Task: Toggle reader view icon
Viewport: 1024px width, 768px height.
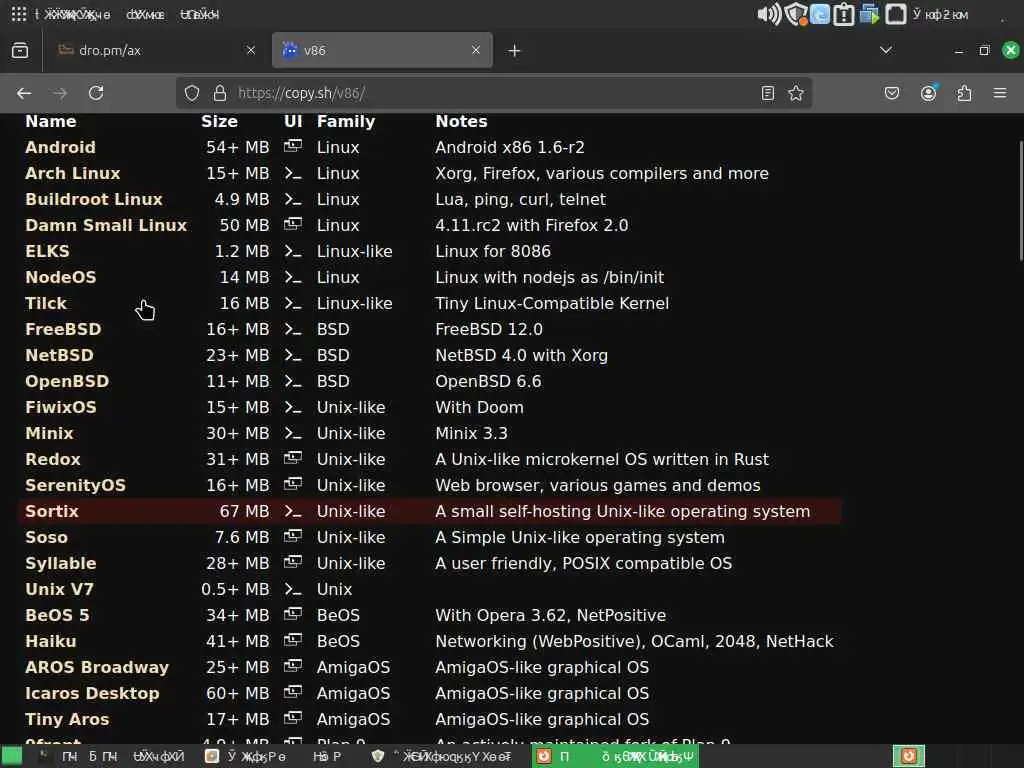Action: tap(768, 93)
